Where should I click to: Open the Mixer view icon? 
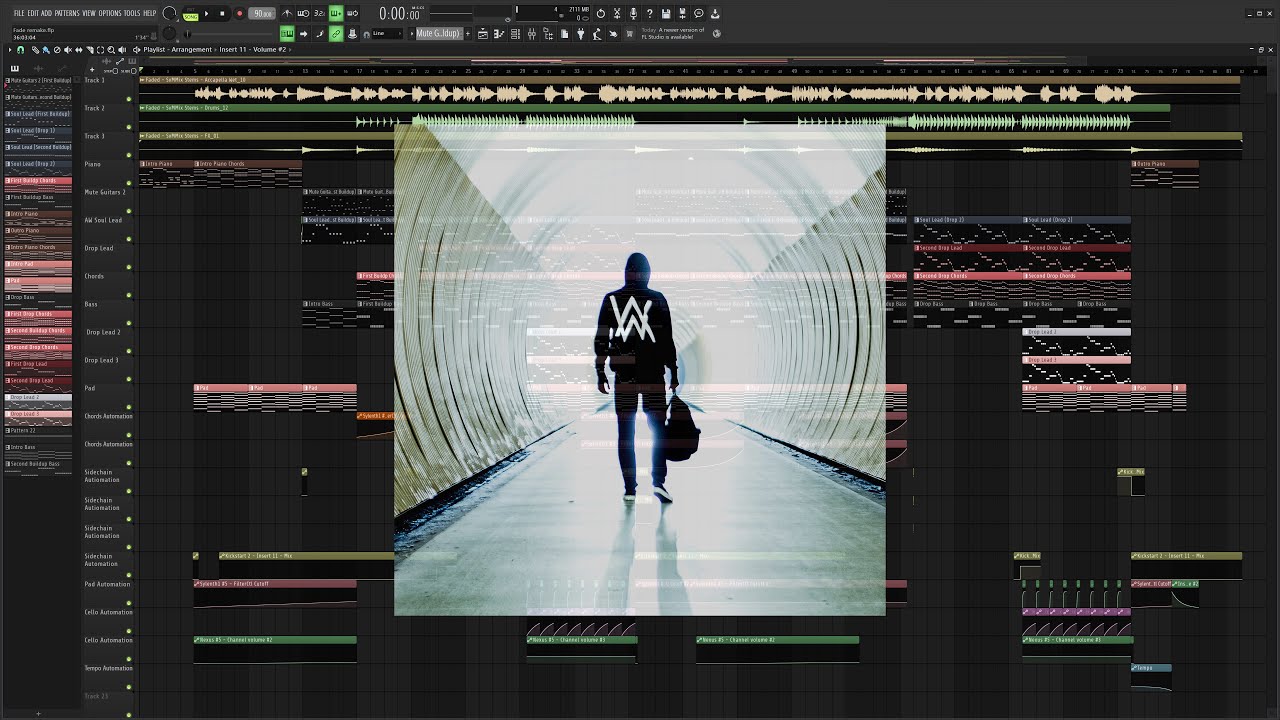(531, 34)
